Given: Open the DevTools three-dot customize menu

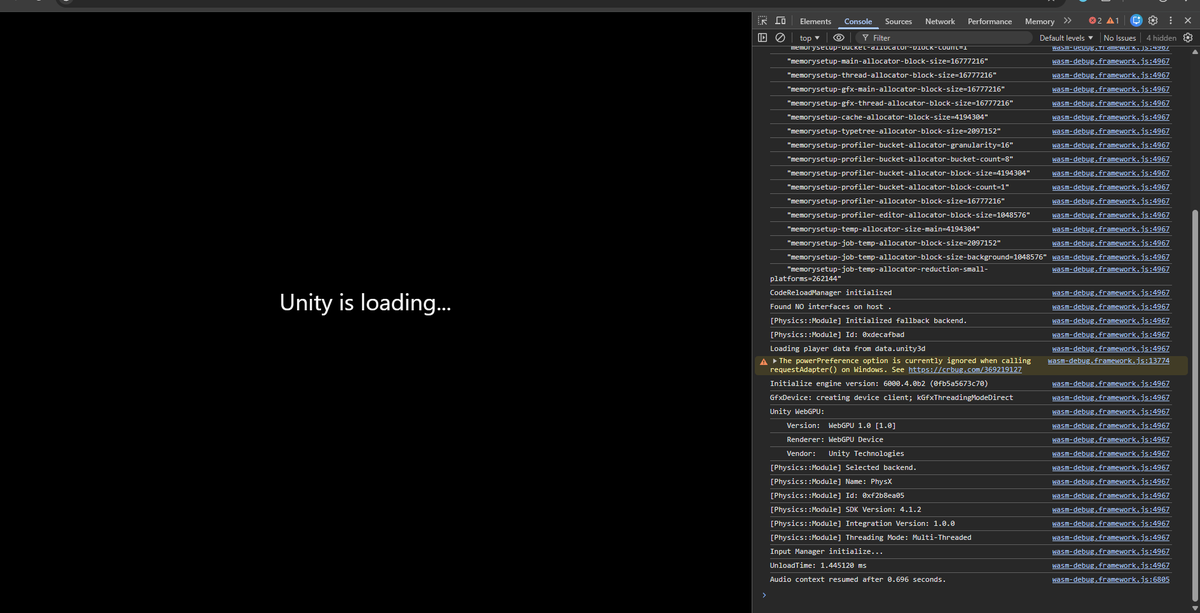Looking at the screenshot, I should (x=1170, y=21).
